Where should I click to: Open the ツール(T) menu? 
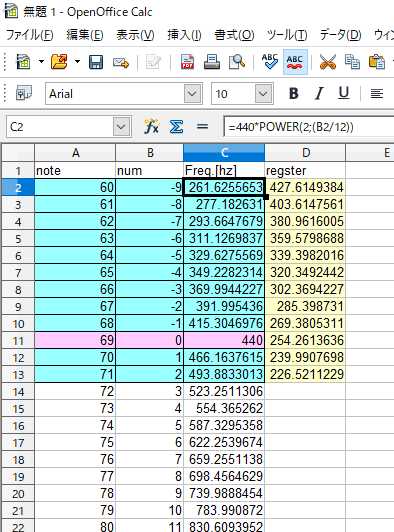287,35
